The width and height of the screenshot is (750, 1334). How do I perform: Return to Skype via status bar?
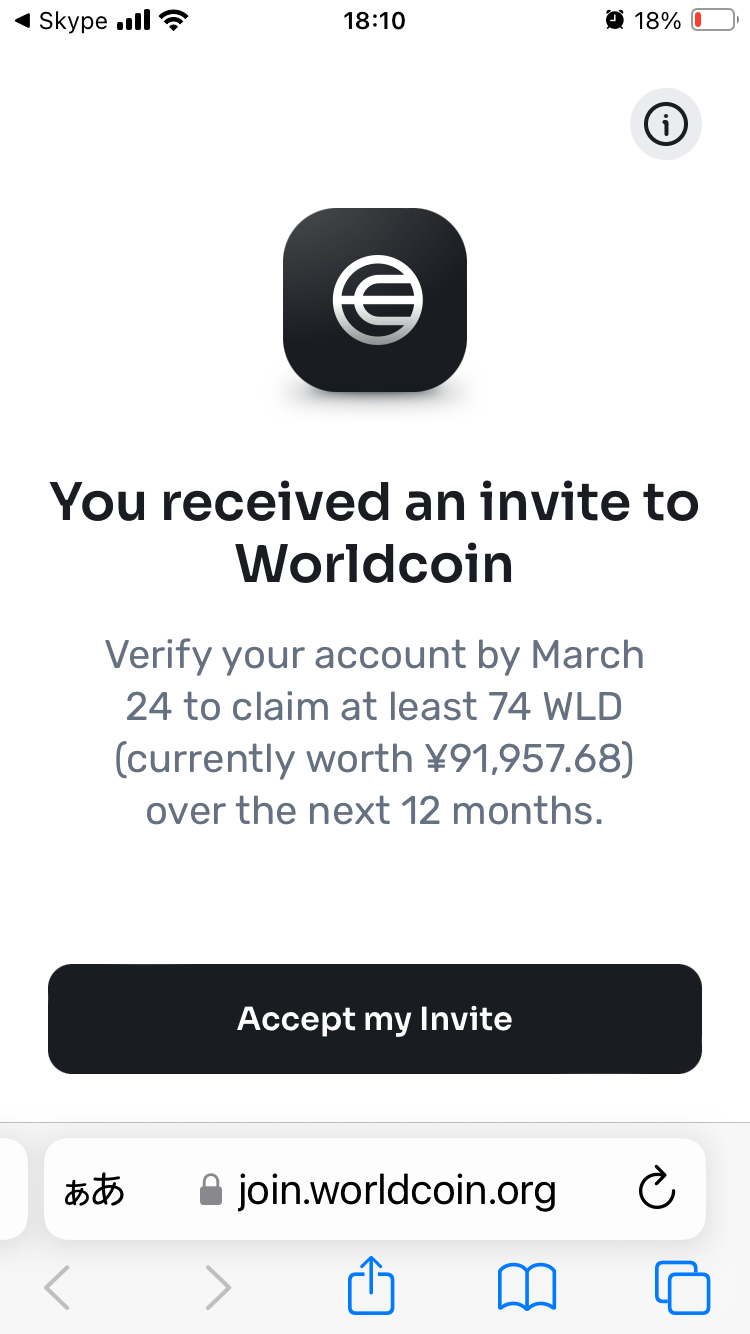(x=61, y=21)
